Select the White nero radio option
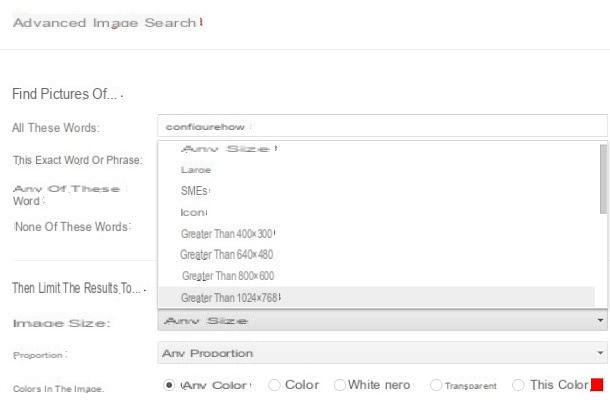Image resolution: width=610 pixels, height=403 pixels. tap(340, 385)
